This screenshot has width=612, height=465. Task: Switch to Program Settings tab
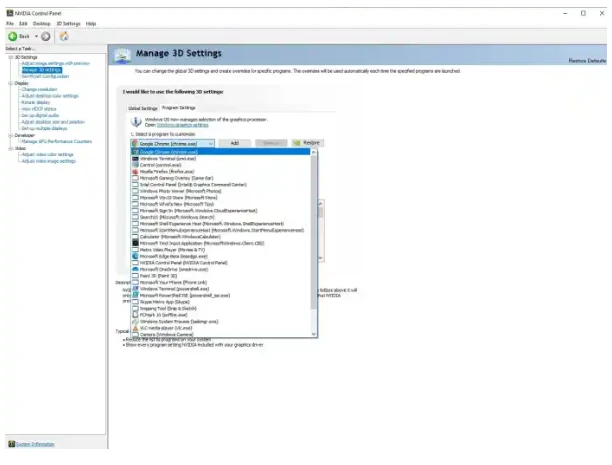(x=178, y=107)
